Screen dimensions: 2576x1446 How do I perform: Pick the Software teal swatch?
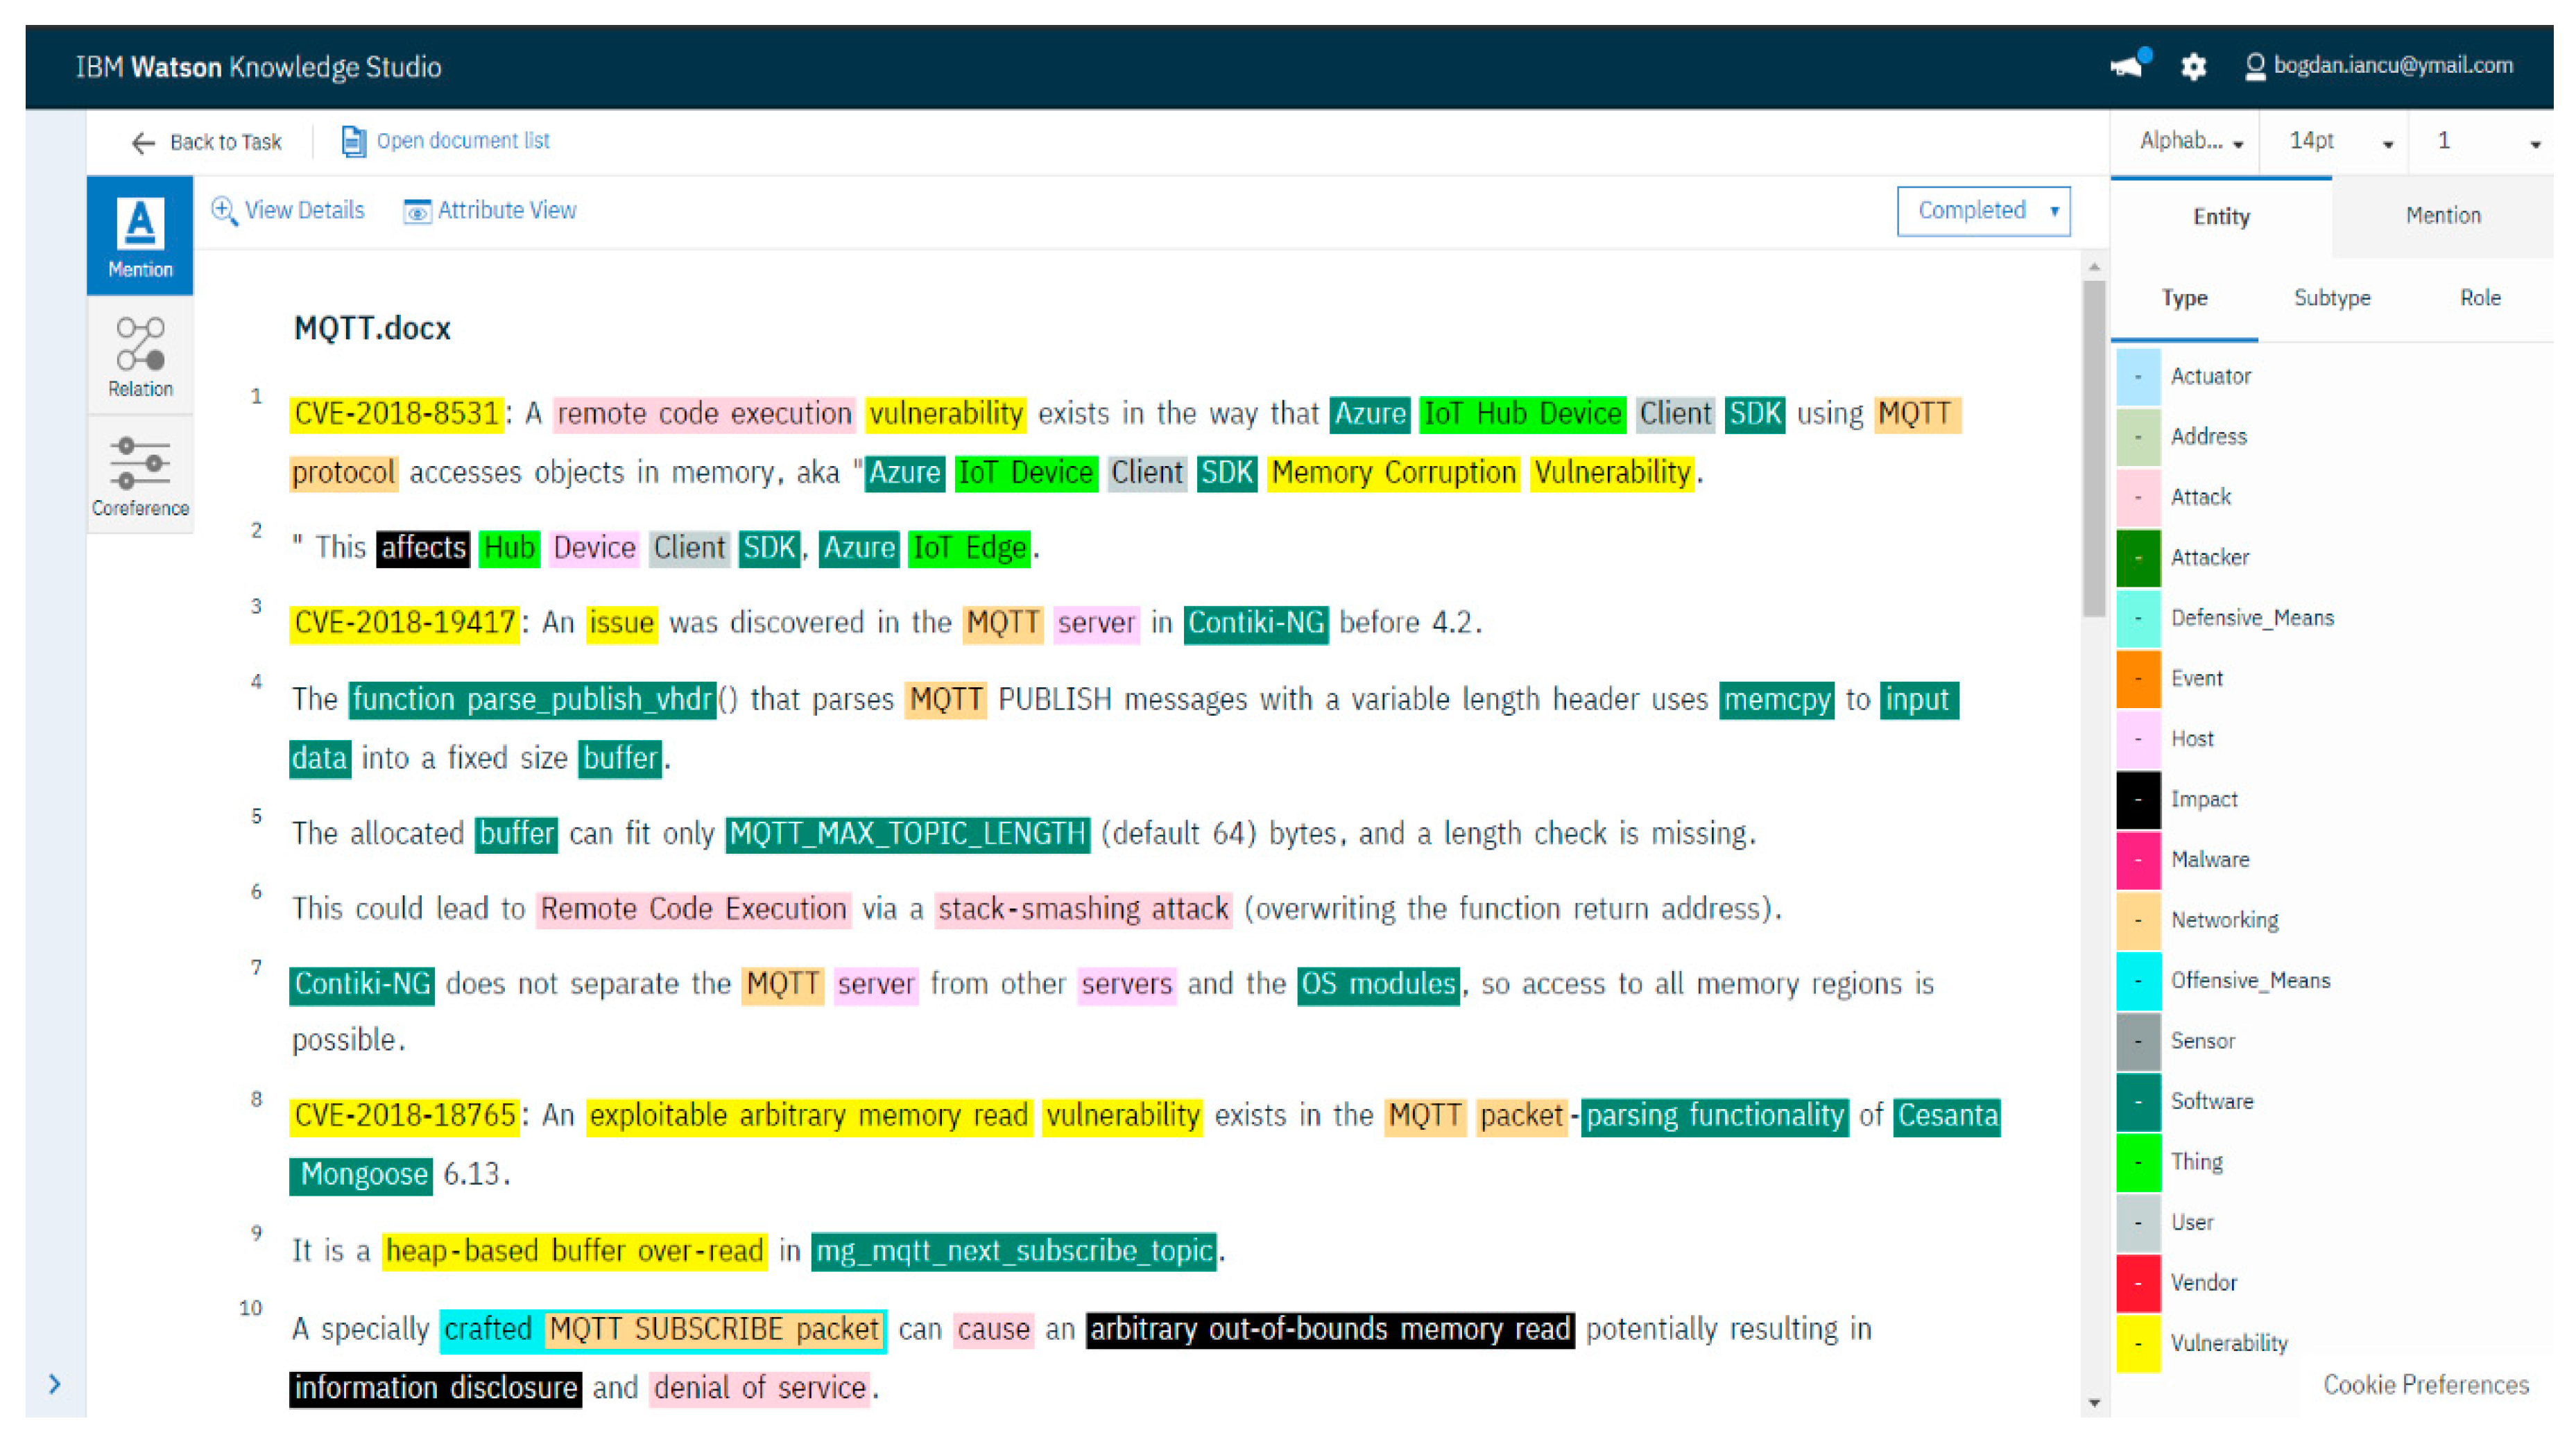click(x=2138, y=1101)
